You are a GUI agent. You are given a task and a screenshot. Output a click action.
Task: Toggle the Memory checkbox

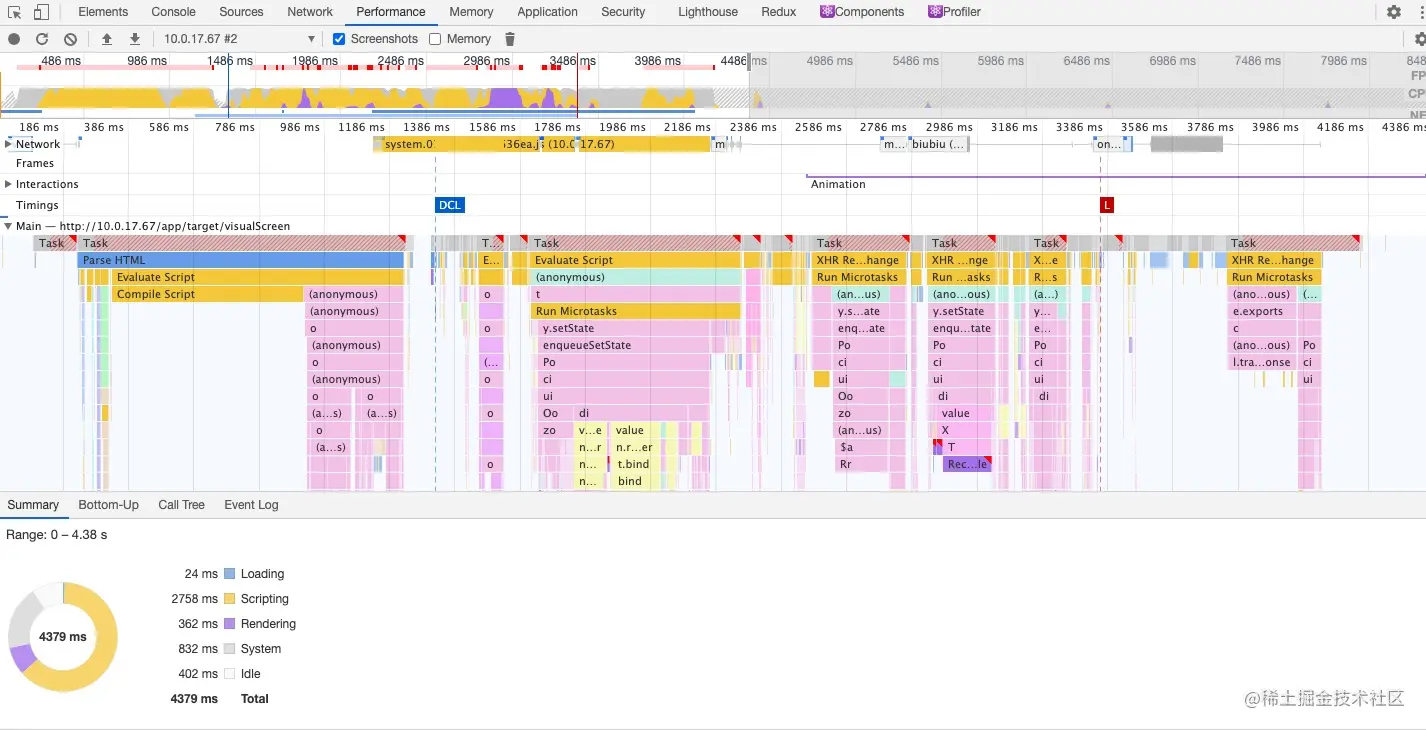pos(435,39)
